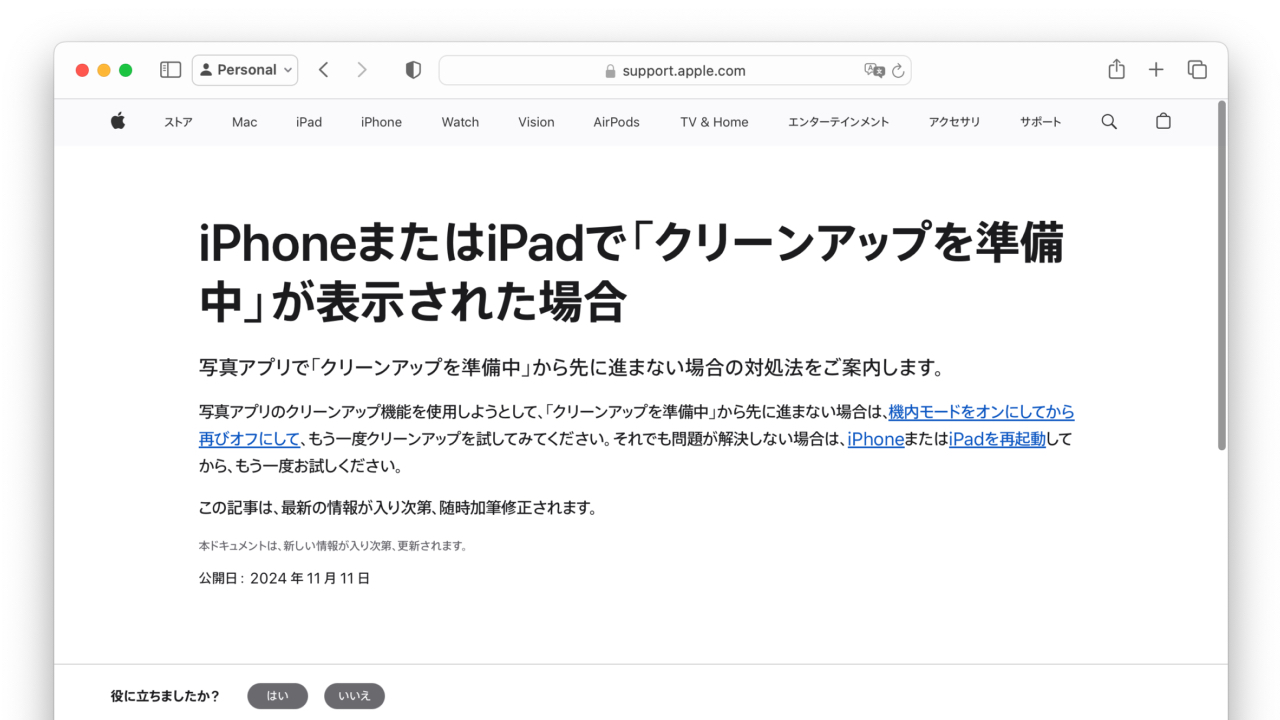Open the Share icon menu

[1117, 69]
